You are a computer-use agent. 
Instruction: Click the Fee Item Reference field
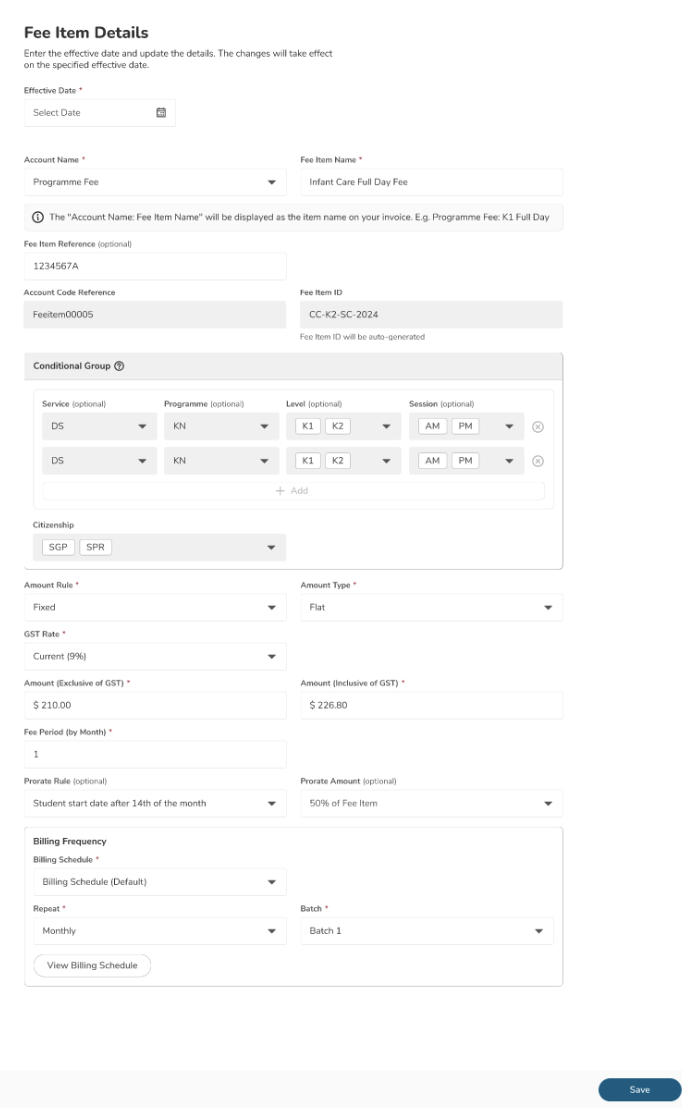pos(155,267)
